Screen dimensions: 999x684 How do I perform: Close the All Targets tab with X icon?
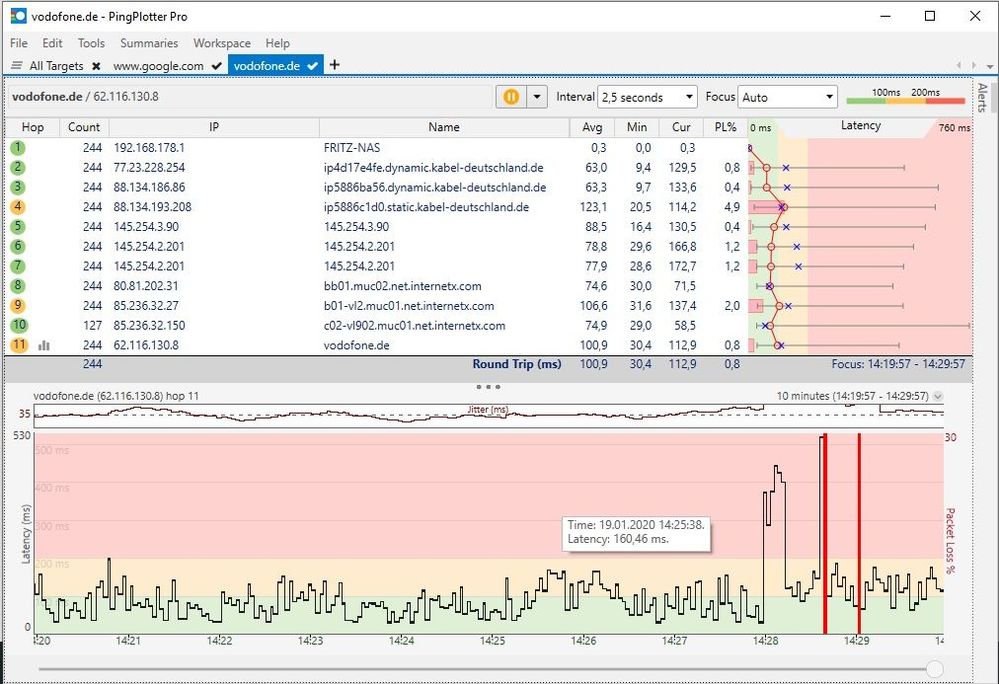(x=96, y=66)
